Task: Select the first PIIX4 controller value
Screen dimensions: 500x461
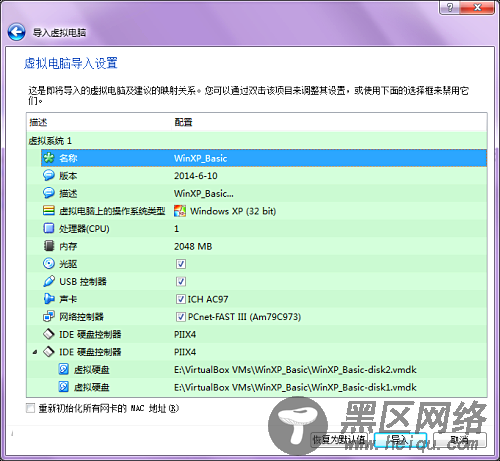Action: coord(185,334)
